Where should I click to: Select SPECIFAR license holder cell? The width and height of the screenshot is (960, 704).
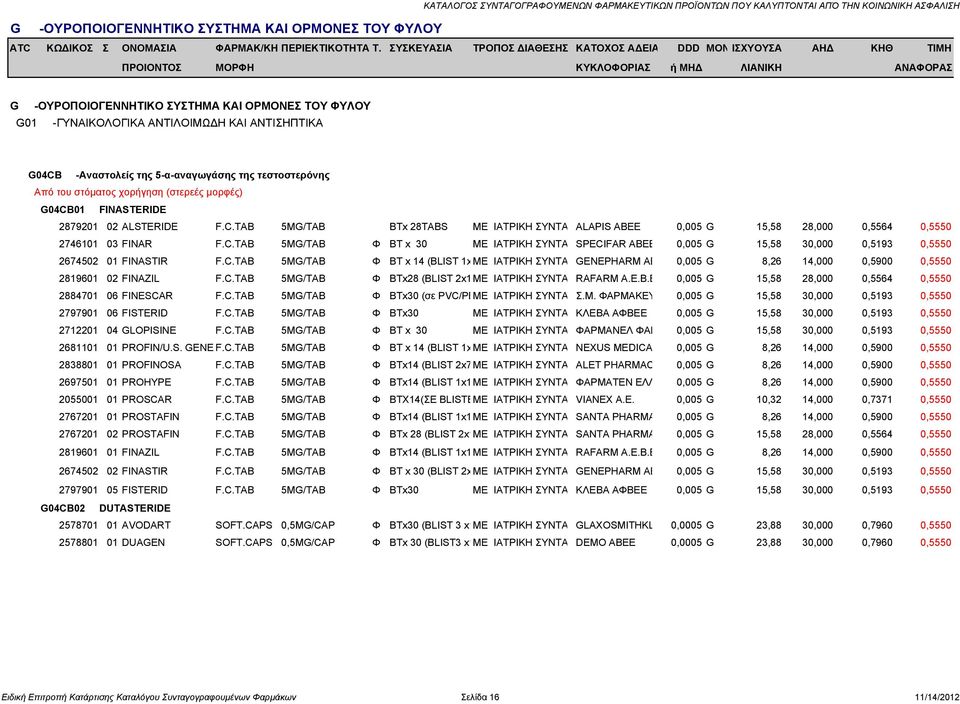tap(614, 244)
